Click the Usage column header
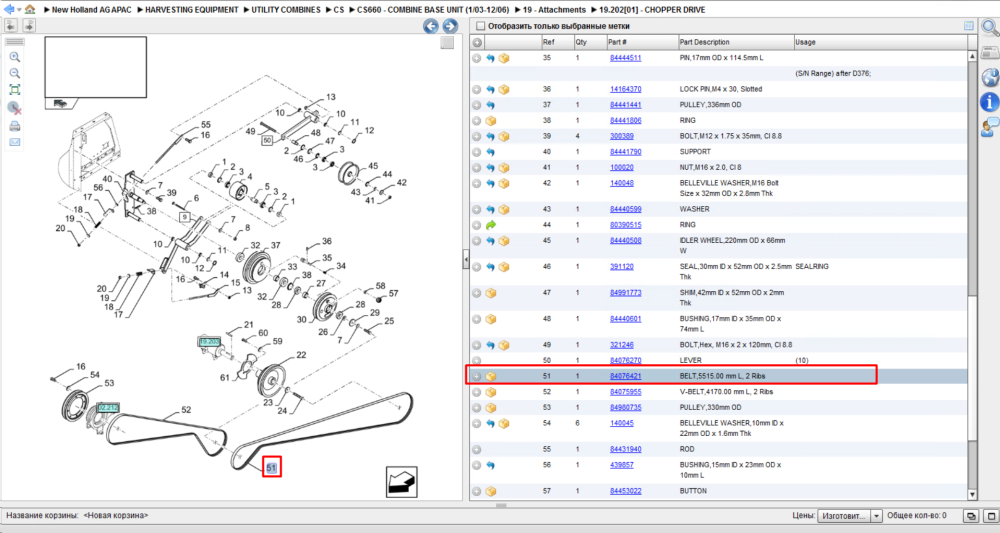This screenshot has width=1000, height=533. click(x=880, y=42)
